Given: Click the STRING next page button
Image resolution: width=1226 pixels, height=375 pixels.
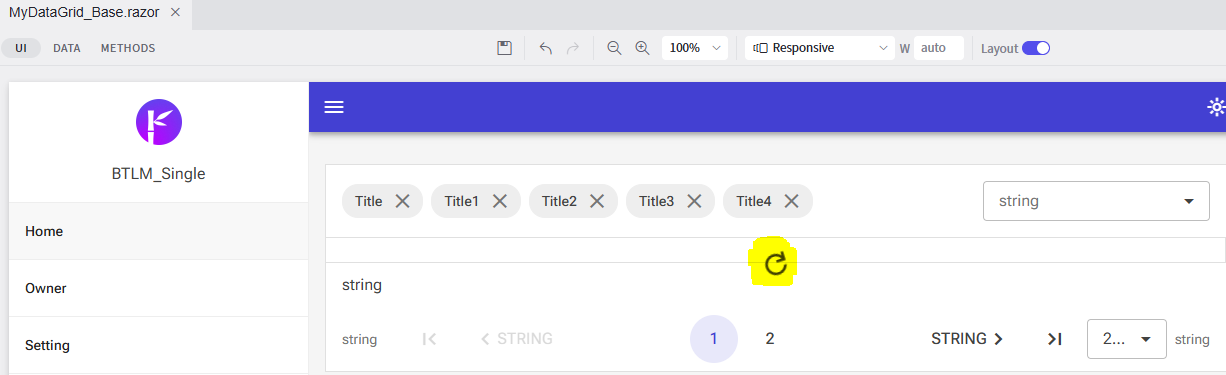Looking at the screenshot, I should click(967, 339).
